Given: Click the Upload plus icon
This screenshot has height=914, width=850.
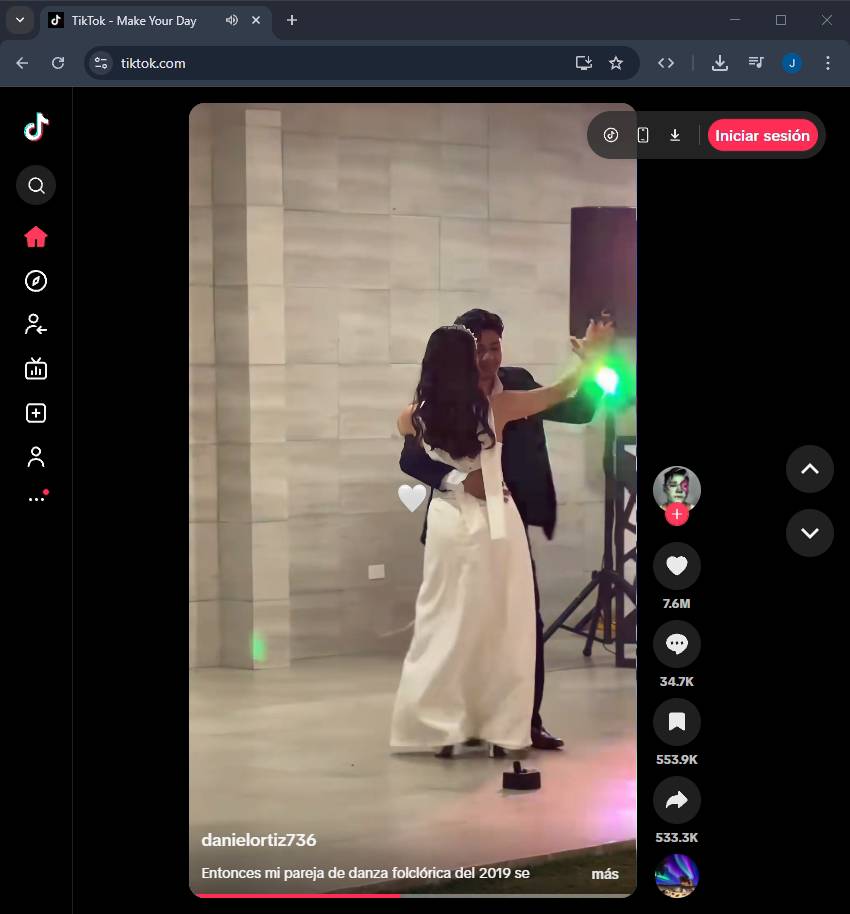Looking at the screenshot, I should pyautogui.click(x=36, y=413).
